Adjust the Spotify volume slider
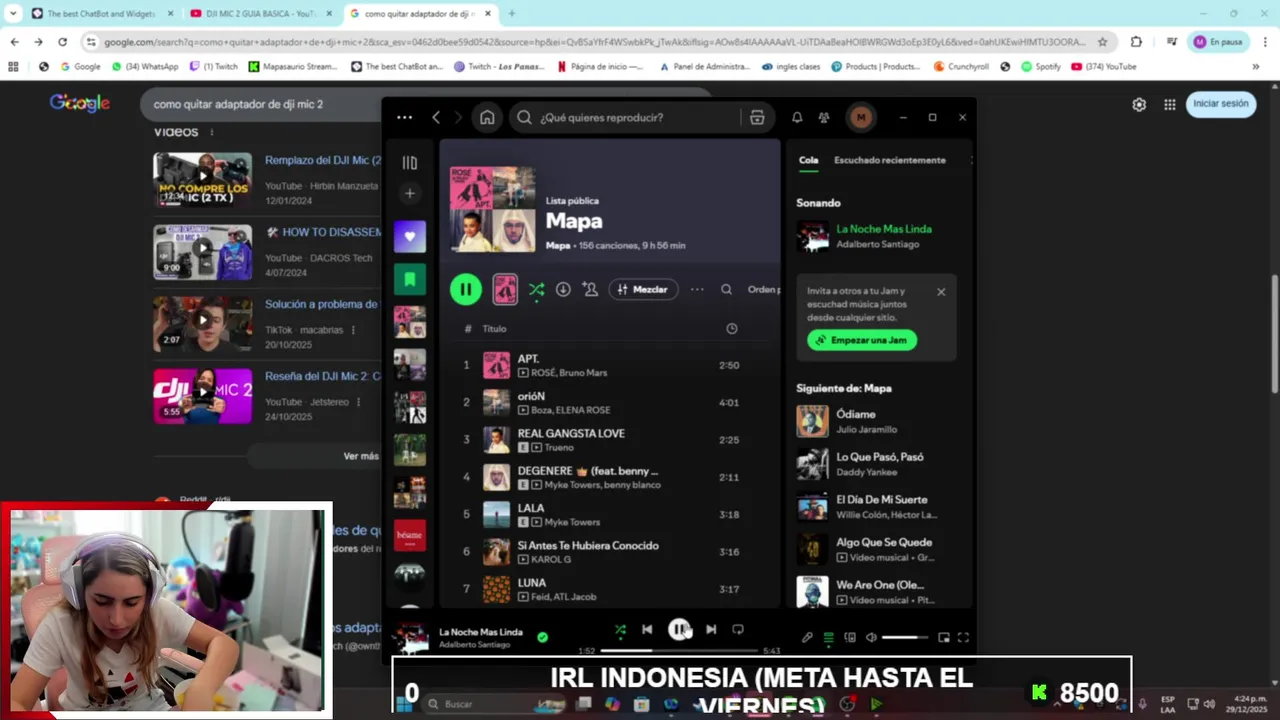The width and height of the screenshot is (1280, 720). point(905,637)
